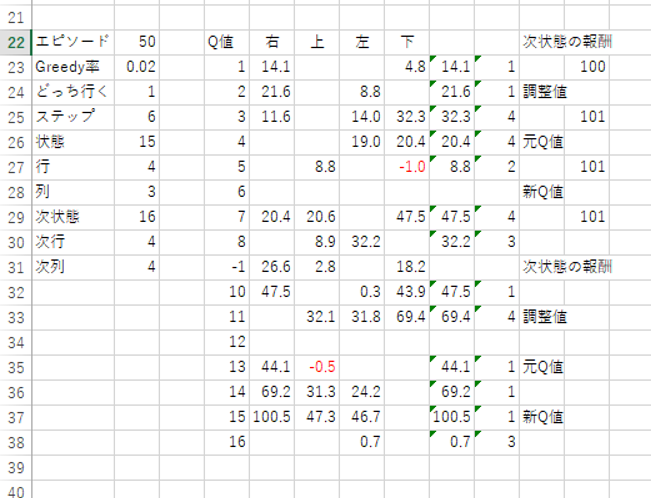Select the 26.6 cell in row 31

pos(272,267)
